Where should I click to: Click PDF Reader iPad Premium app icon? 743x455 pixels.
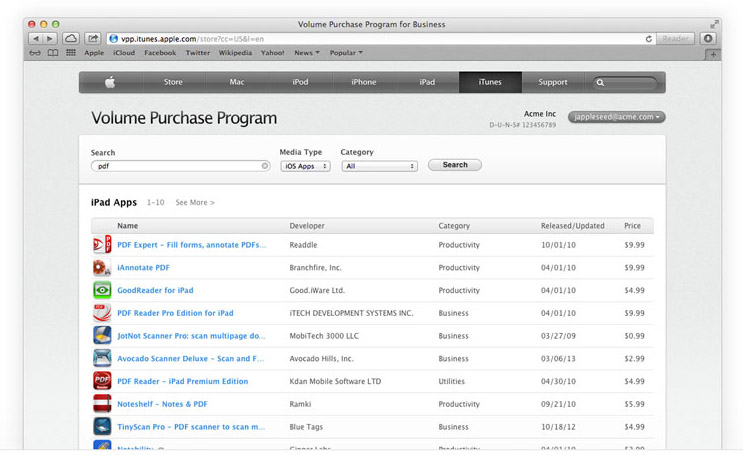pyautogui.click(x=102, y=381)
